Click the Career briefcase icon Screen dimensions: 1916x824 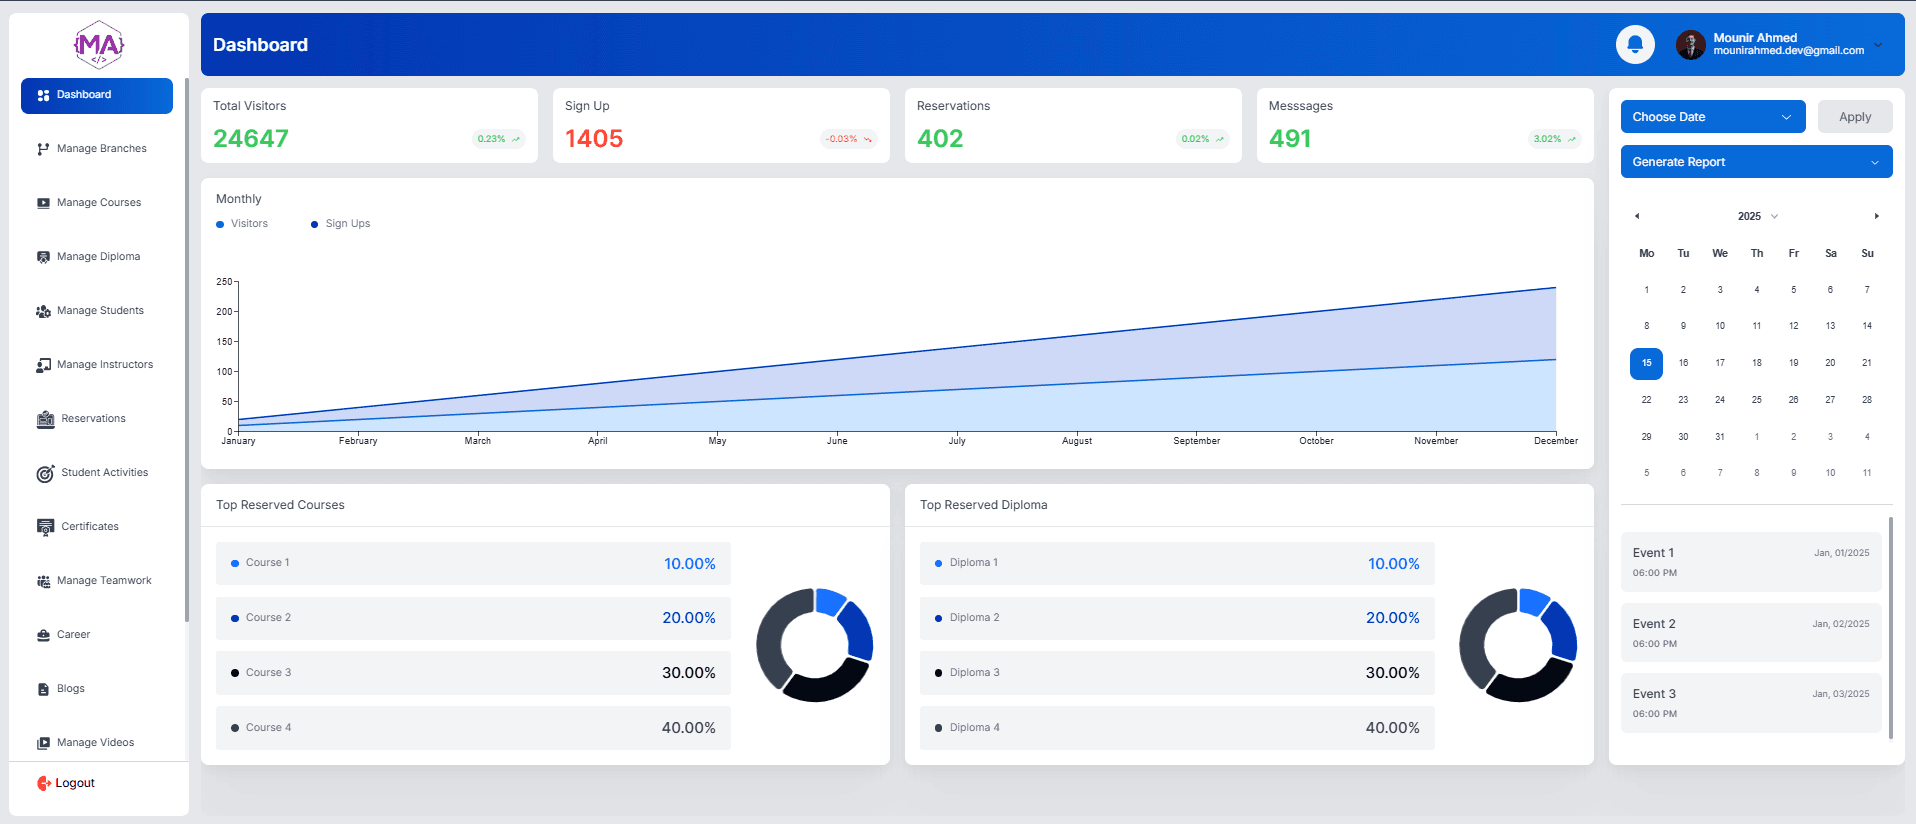coord(43,635)
